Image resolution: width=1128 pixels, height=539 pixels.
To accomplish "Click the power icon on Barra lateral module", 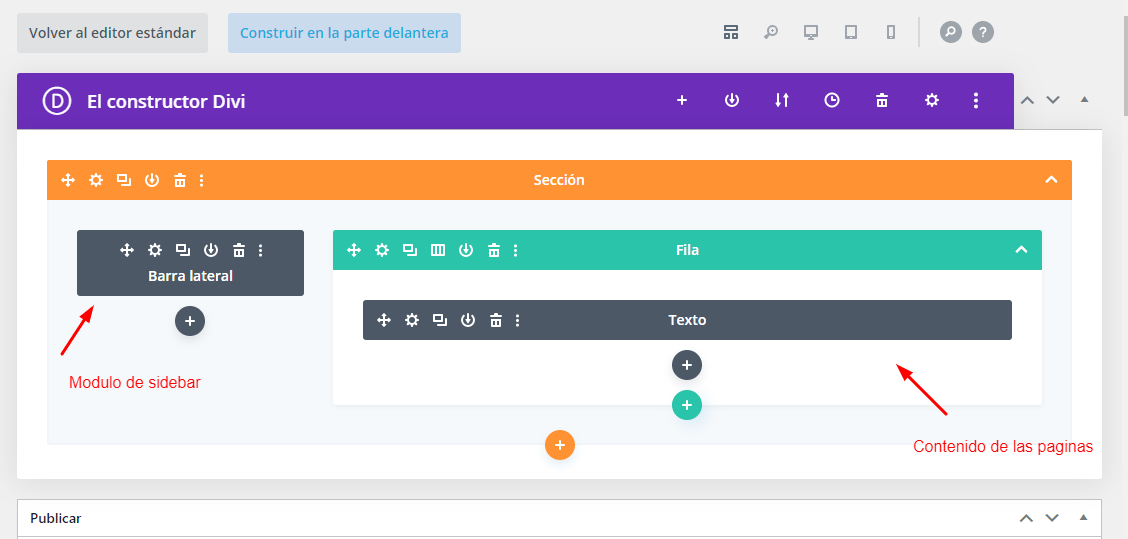I will pyautogui.click(x=211, y=250).
